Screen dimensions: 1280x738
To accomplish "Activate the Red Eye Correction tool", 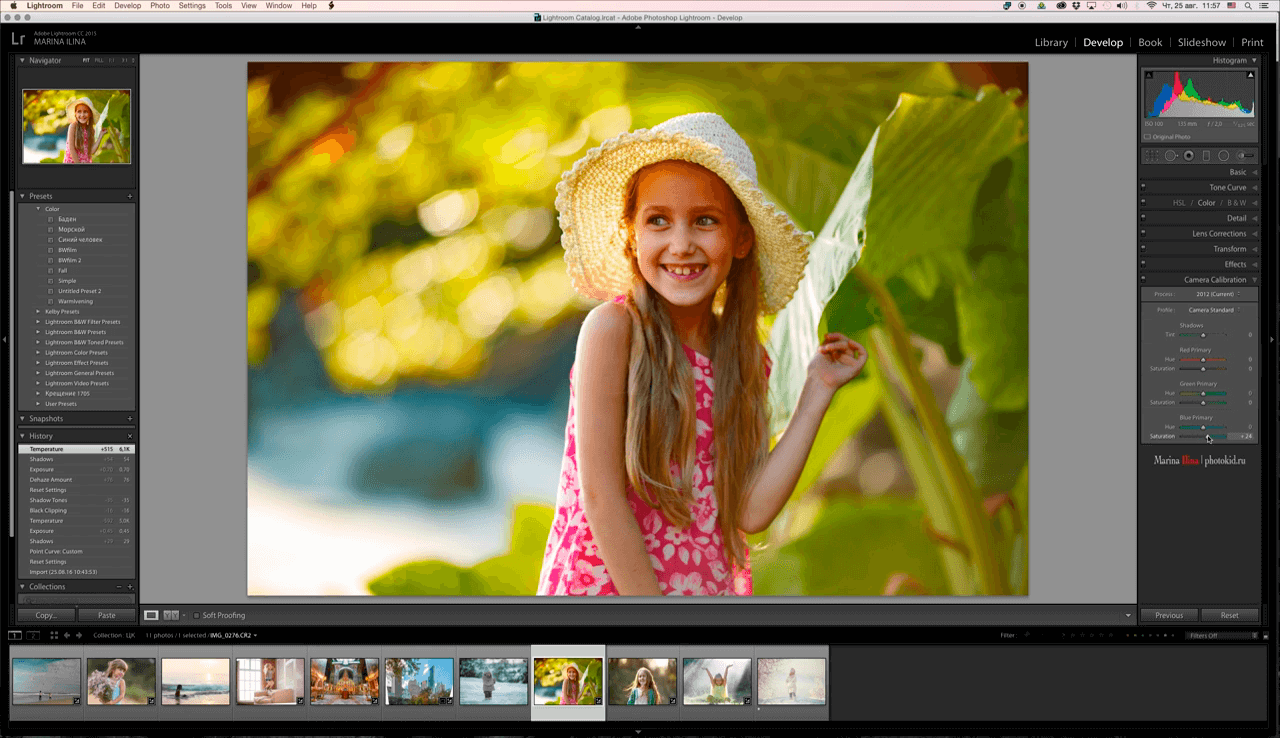I will pyautogui.click(x=1189, y=156).
